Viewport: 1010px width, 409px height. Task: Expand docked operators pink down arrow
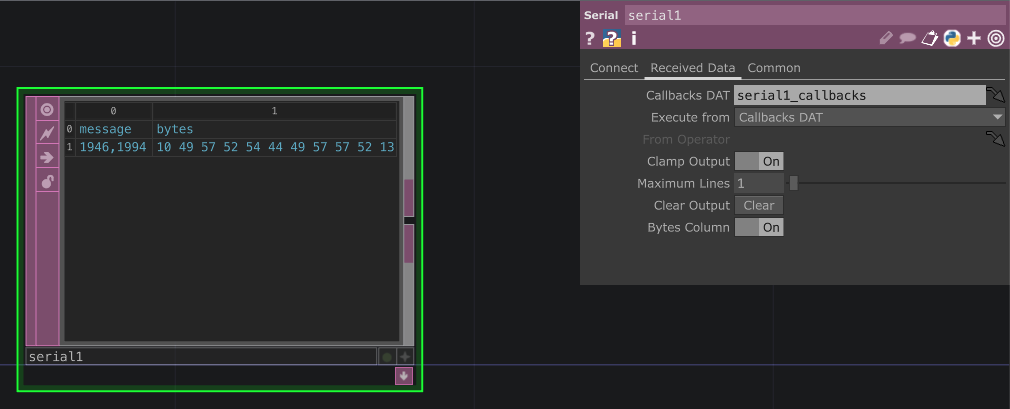[x=404, y=376]
